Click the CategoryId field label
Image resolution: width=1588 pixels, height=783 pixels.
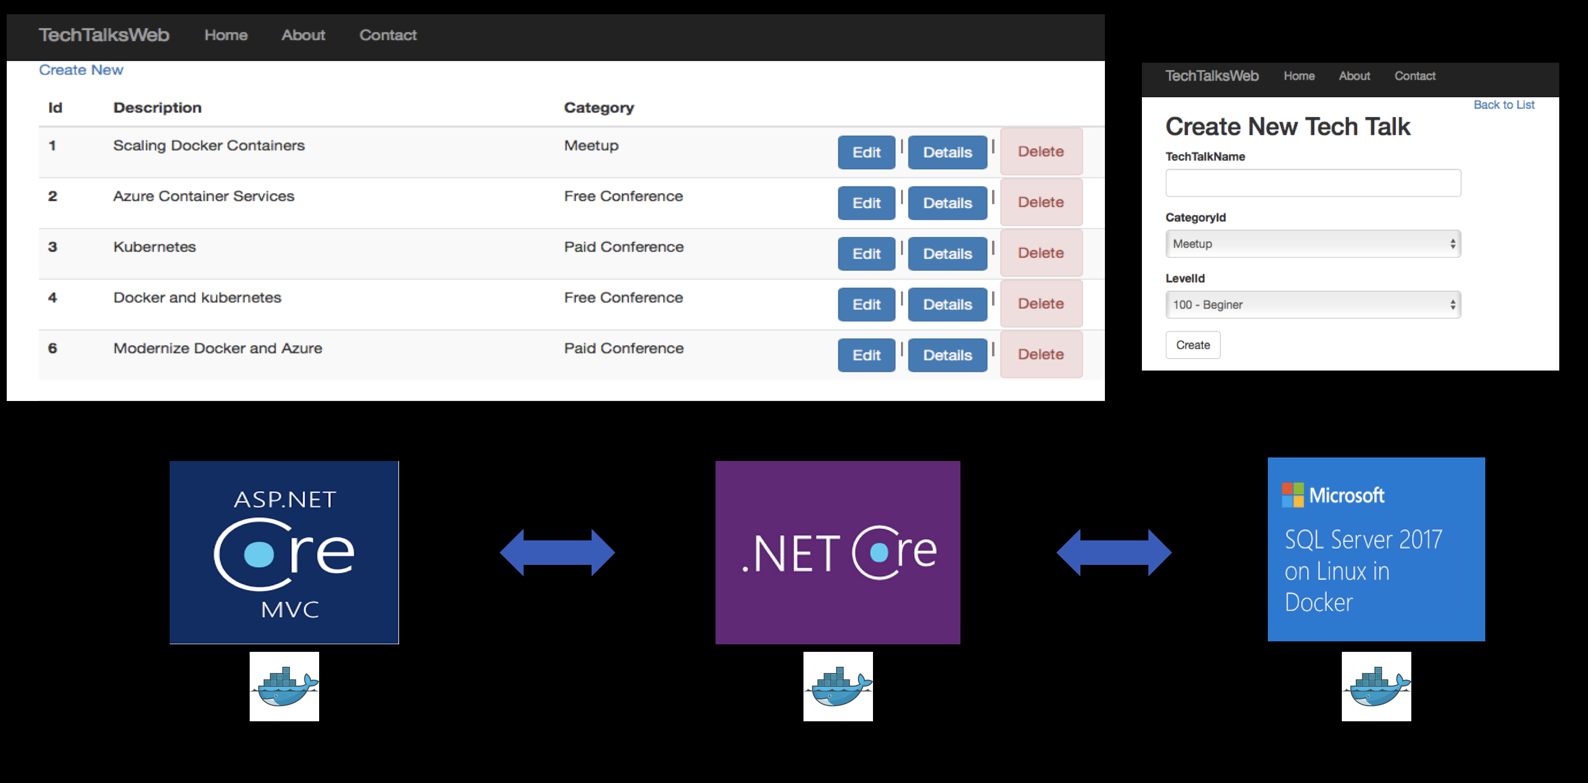1195,218
